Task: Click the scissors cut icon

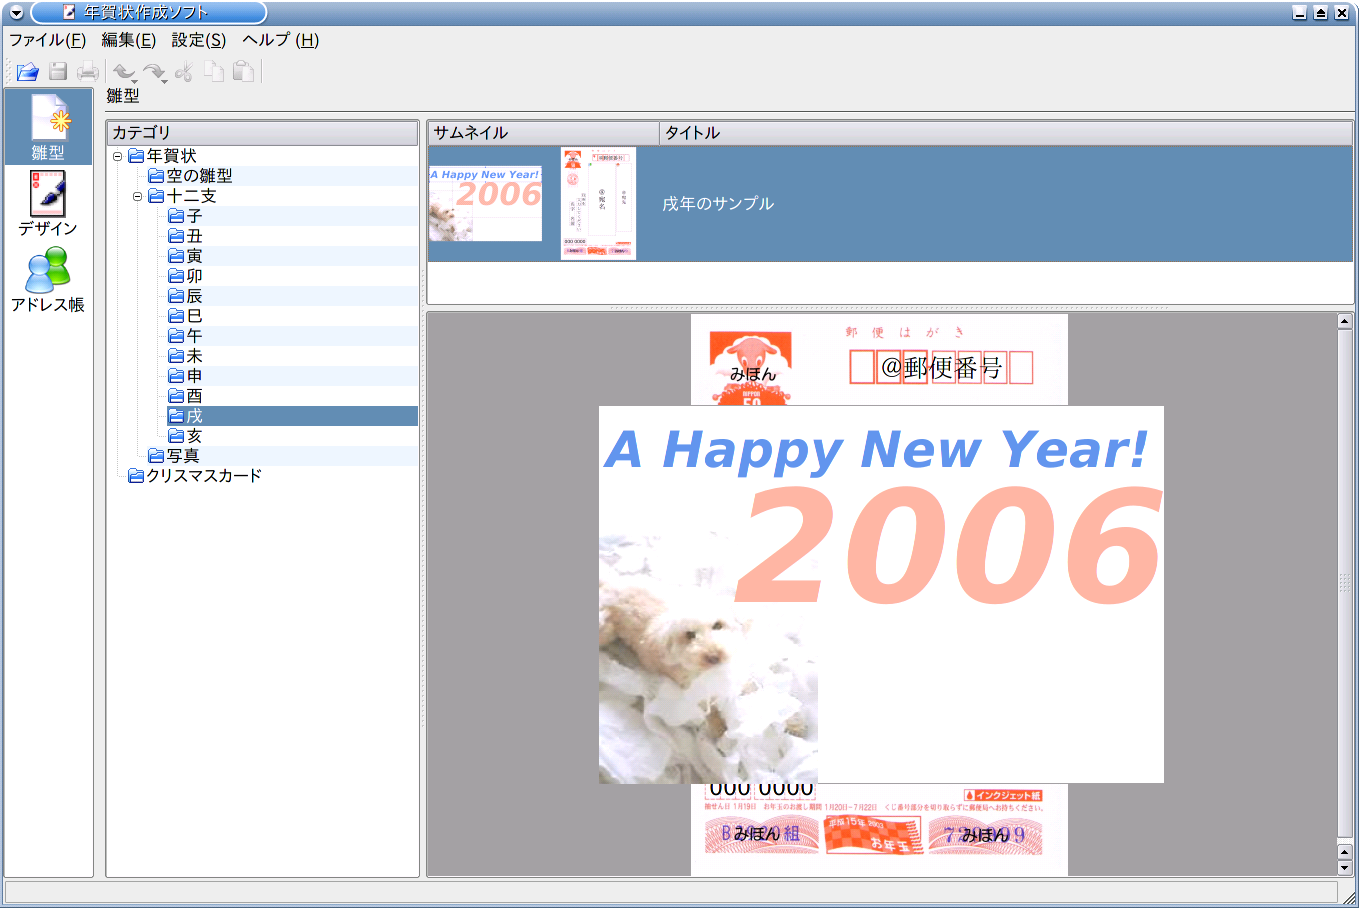Action: (x=184, y=71)
